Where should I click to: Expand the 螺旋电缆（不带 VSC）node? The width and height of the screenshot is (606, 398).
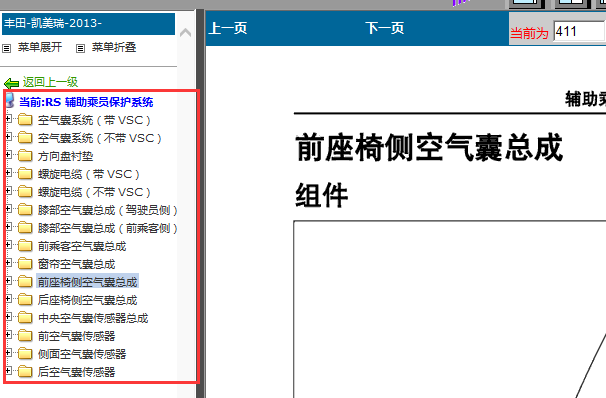(8, 191)
